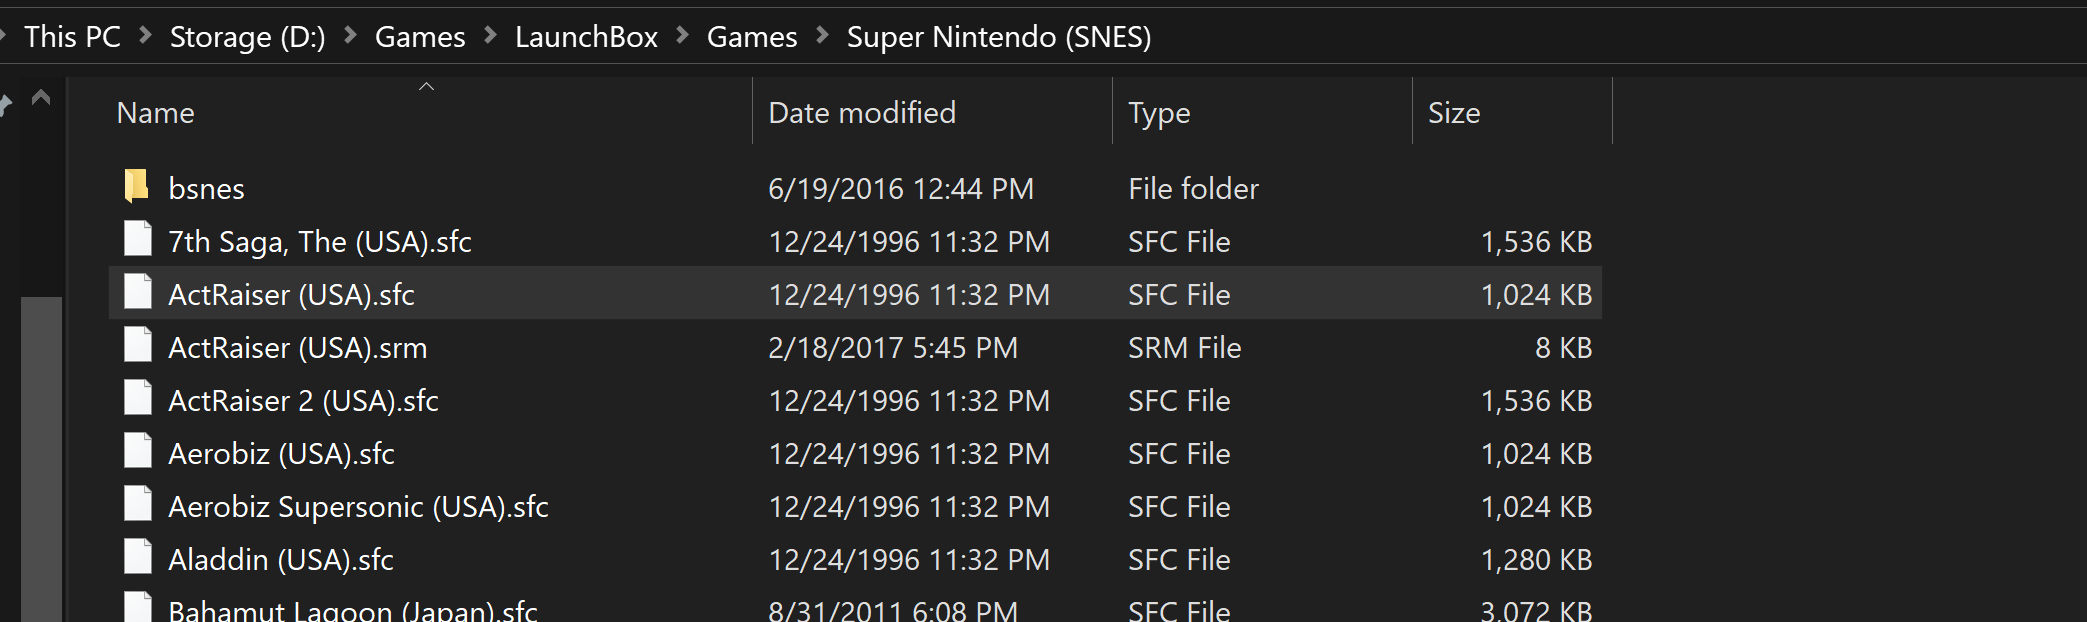2087x622 pixels.
Task: Click the file icon for Aladdin (USA).sfc
Action: (137, 558)
